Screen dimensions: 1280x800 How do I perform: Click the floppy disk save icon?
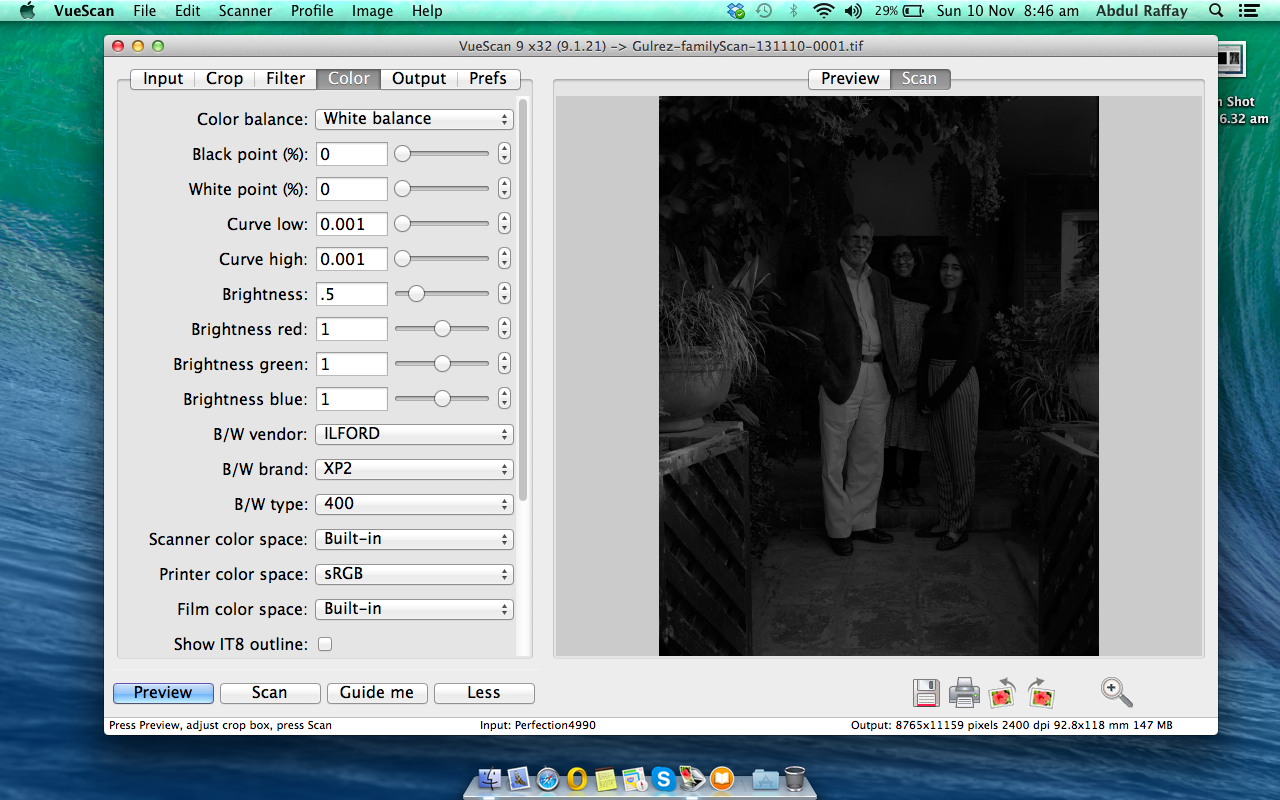coord(926,692)
